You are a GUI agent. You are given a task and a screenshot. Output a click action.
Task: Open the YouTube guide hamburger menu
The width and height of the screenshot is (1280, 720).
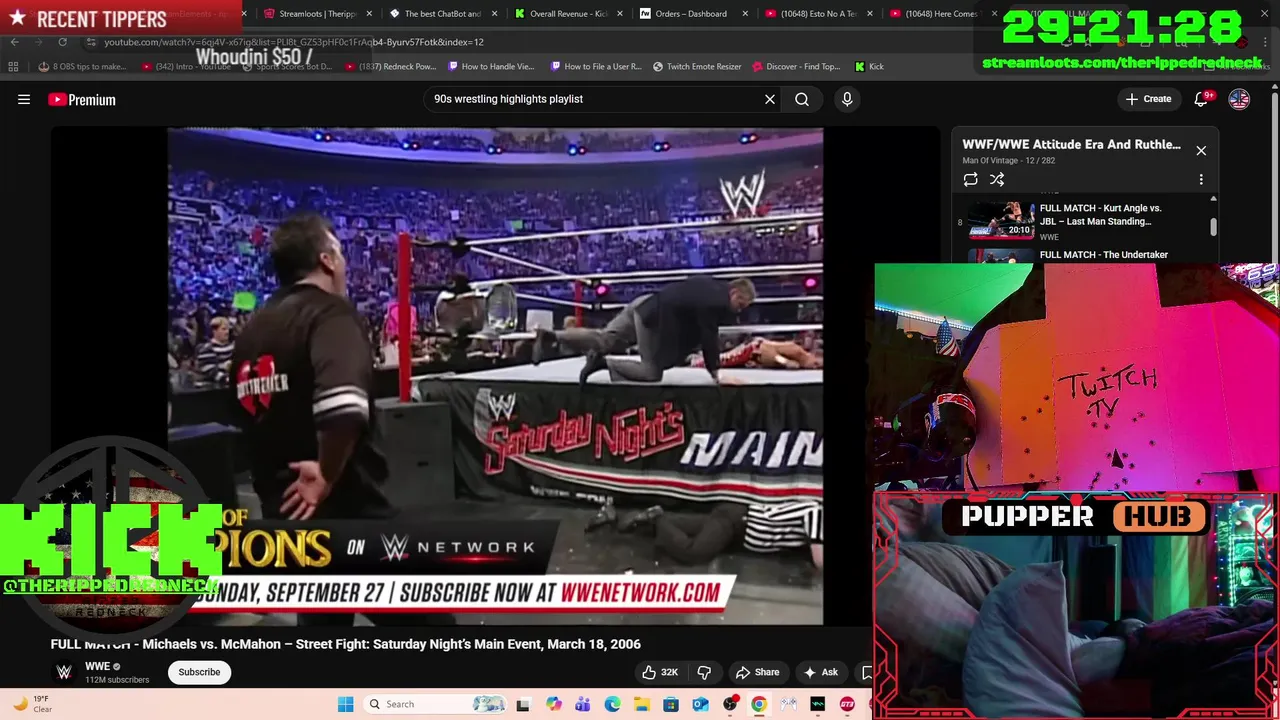24,99
